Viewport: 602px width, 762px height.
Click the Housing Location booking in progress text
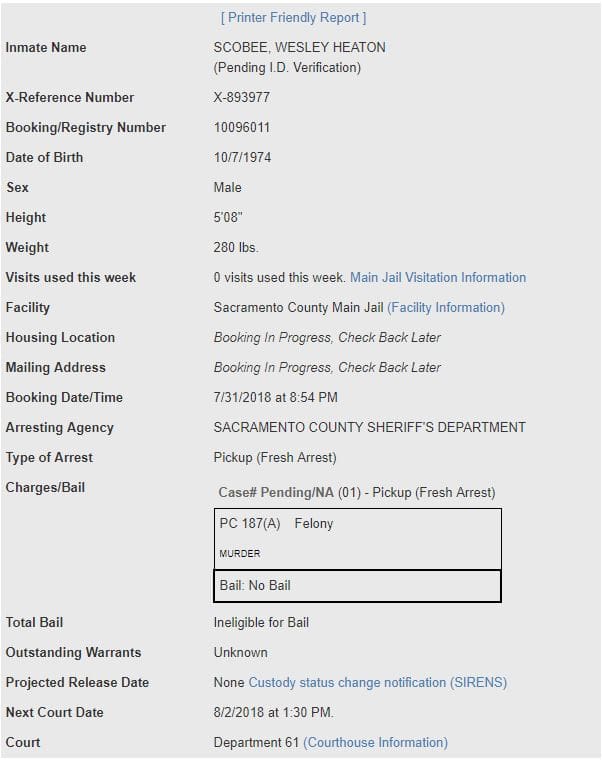click(x=327, y=338)
